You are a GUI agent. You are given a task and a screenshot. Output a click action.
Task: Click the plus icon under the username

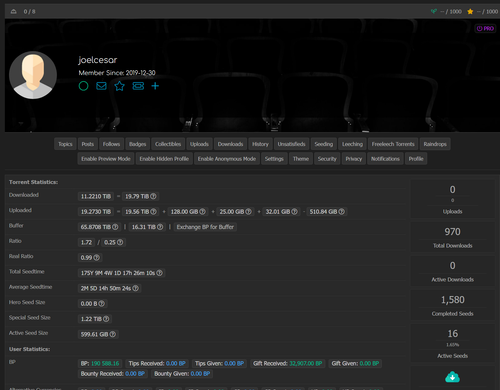(155, 86)
